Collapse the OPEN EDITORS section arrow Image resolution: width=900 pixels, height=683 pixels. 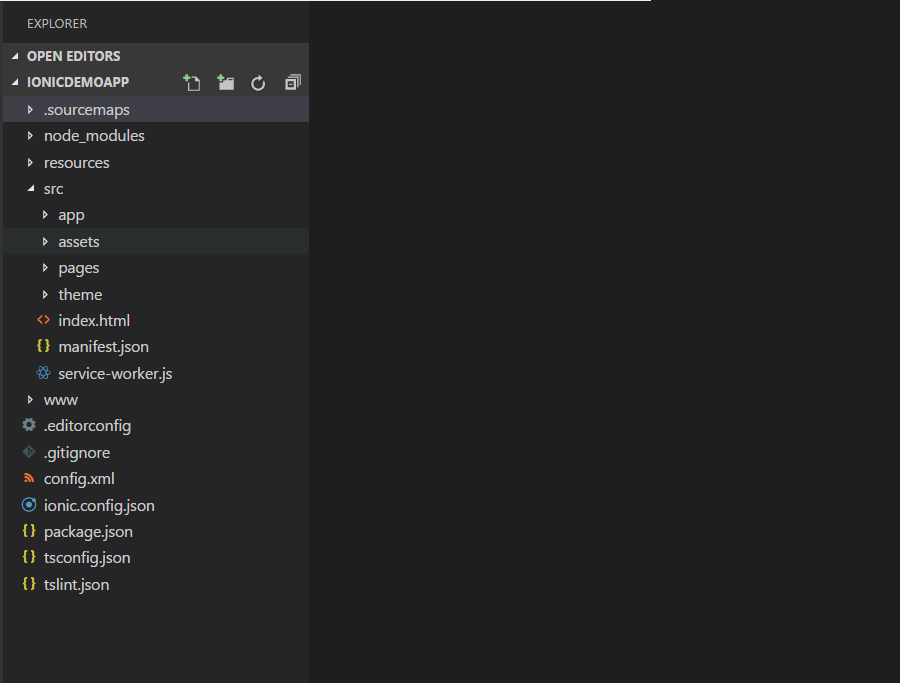pos(15,56)
